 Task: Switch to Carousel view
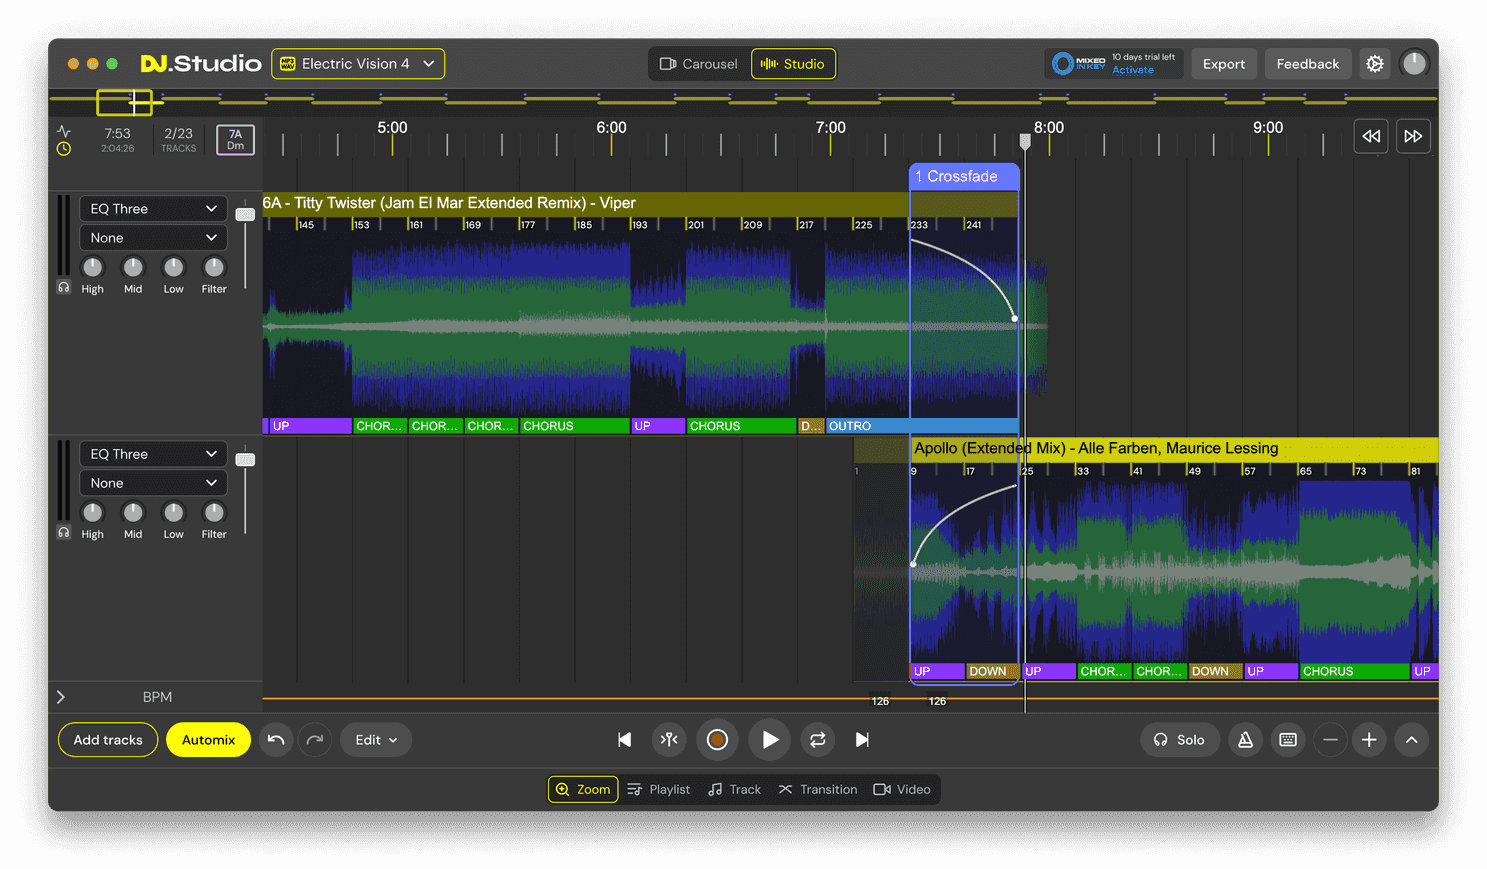tap(700, 63)
